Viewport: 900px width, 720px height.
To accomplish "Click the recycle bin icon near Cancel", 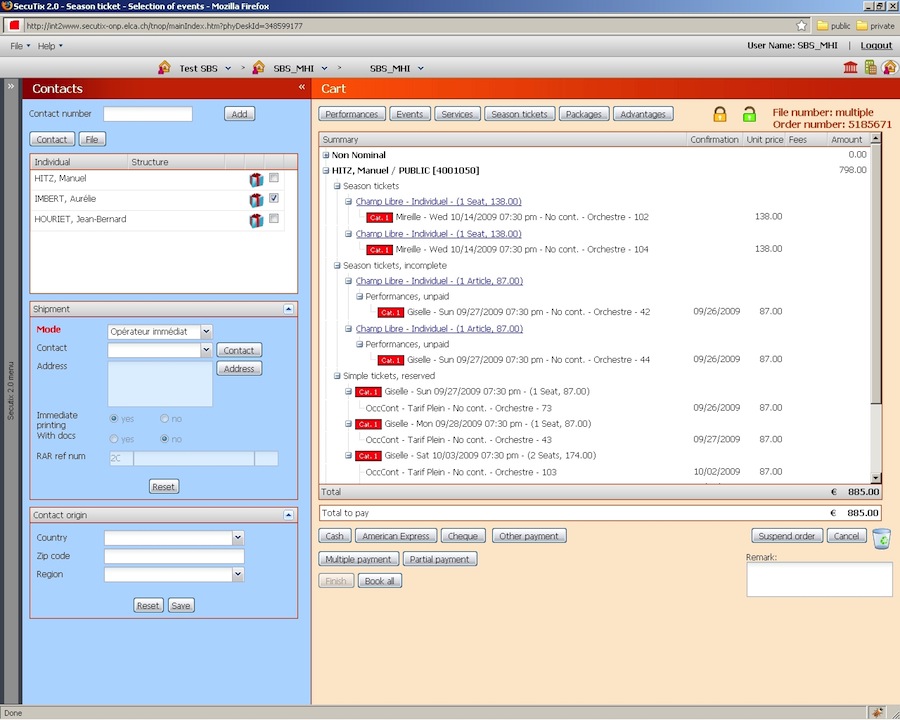I will tap(882, 538).
